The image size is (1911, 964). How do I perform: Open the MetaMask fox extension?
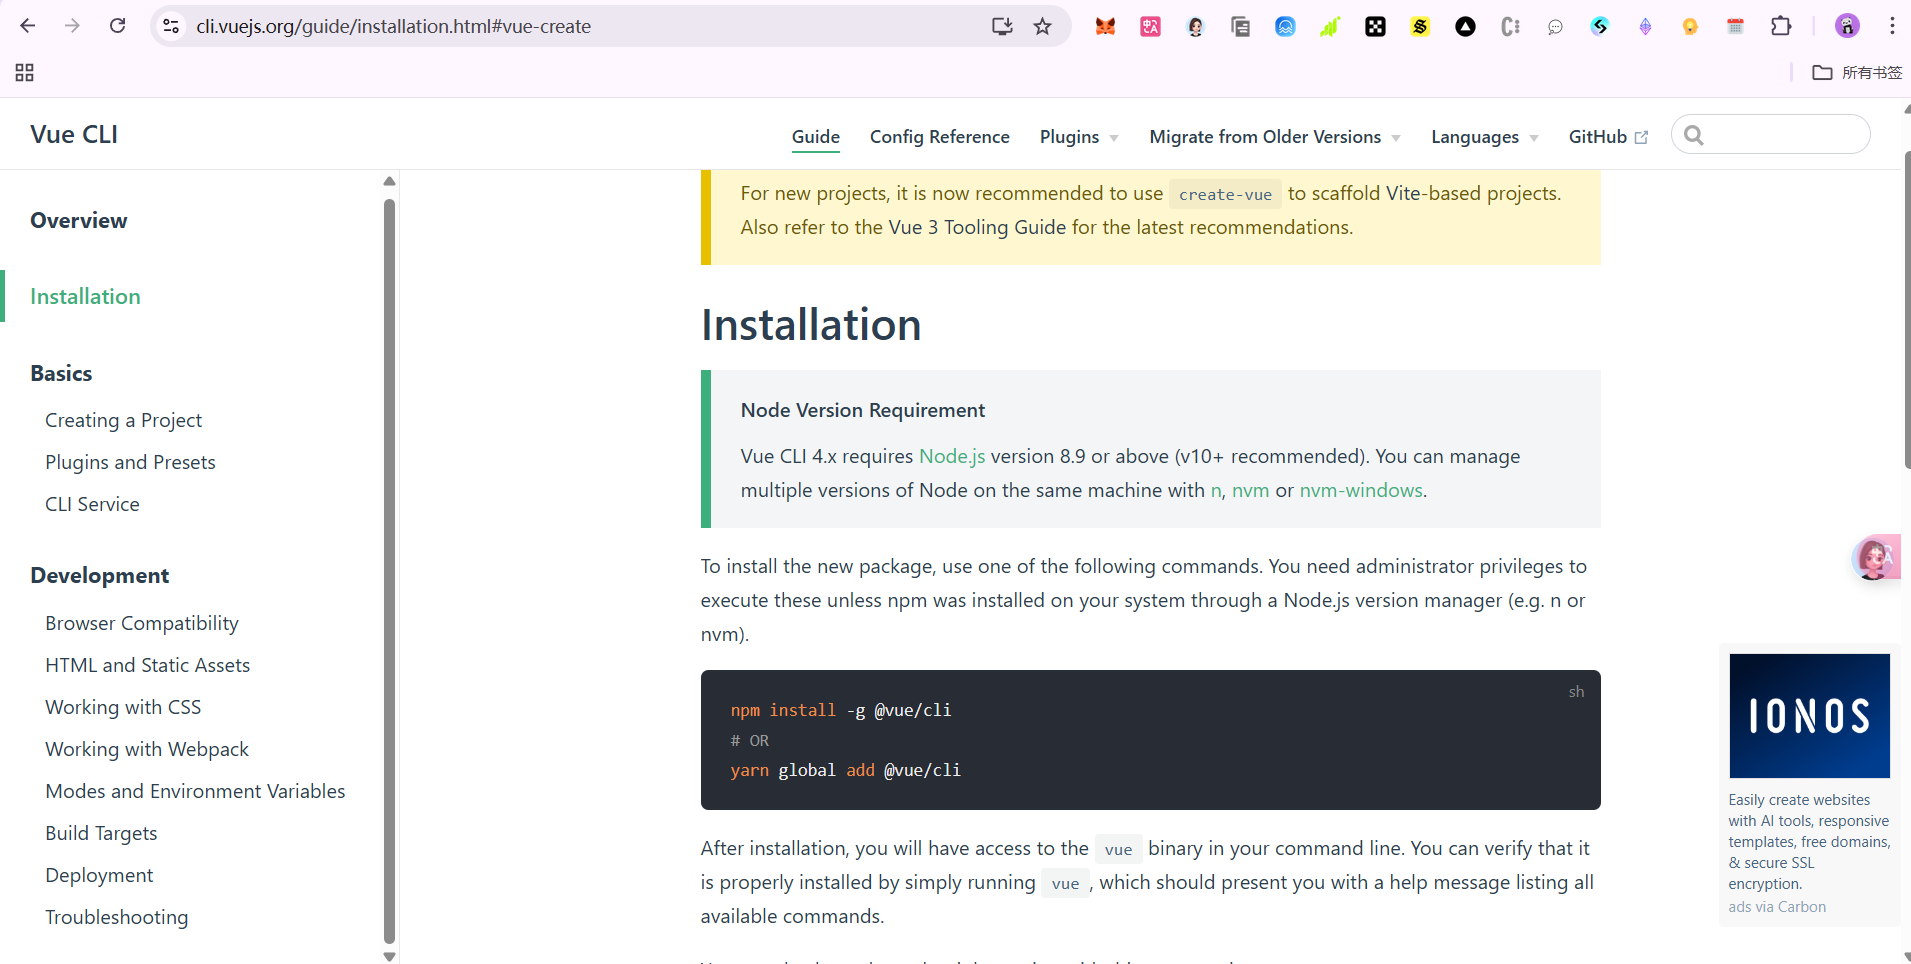1105,26
